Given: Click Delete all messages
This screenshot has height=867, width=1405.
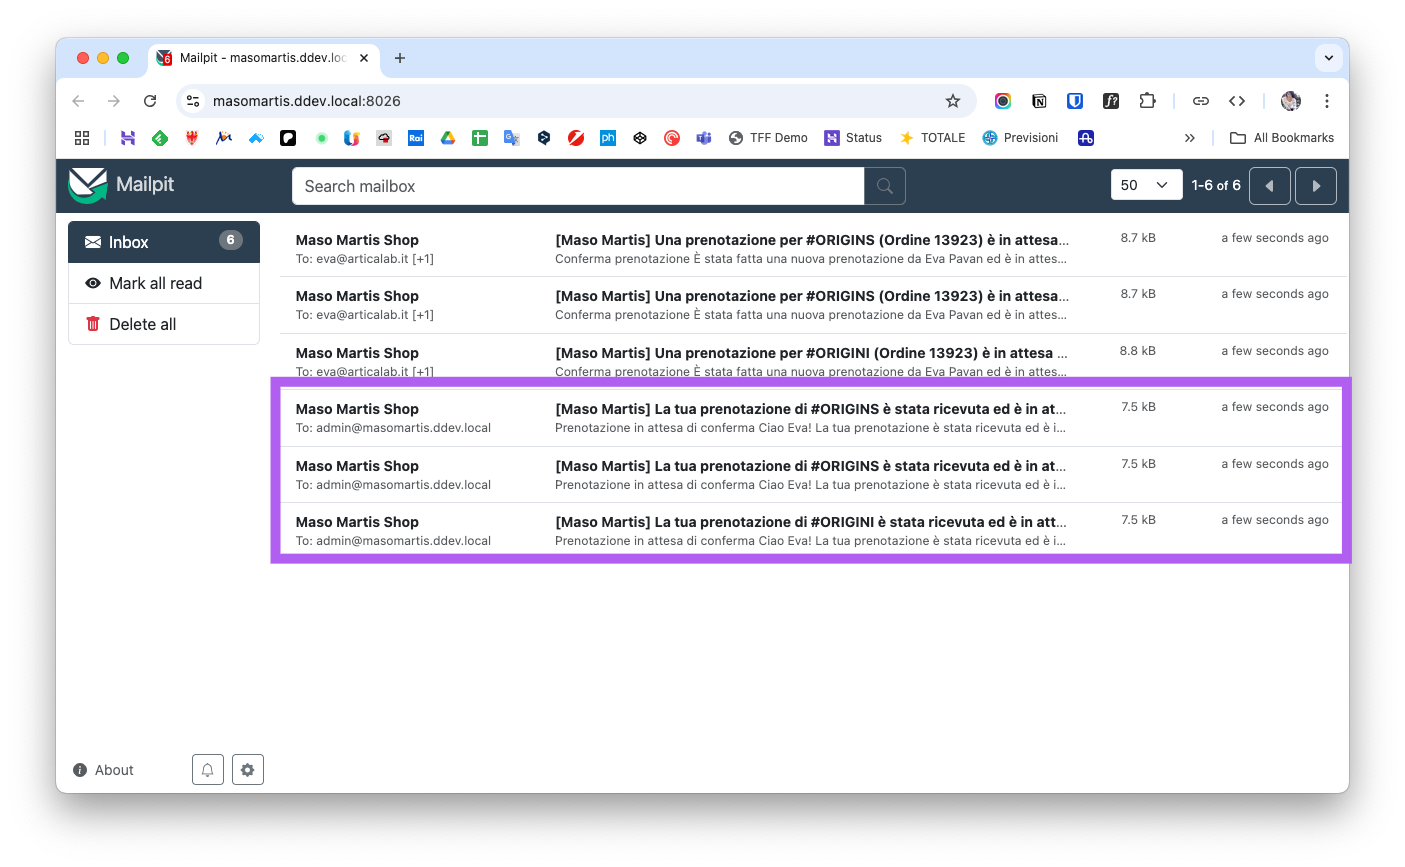Looking at the screenshot, I should tap(164, 324).
